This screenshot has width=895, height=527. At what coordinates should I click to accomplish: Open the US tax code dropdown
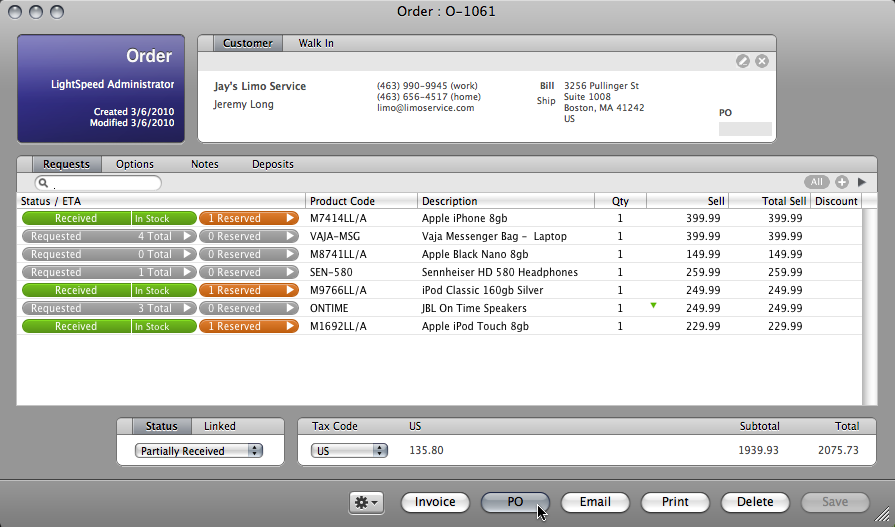click(349, 451)
